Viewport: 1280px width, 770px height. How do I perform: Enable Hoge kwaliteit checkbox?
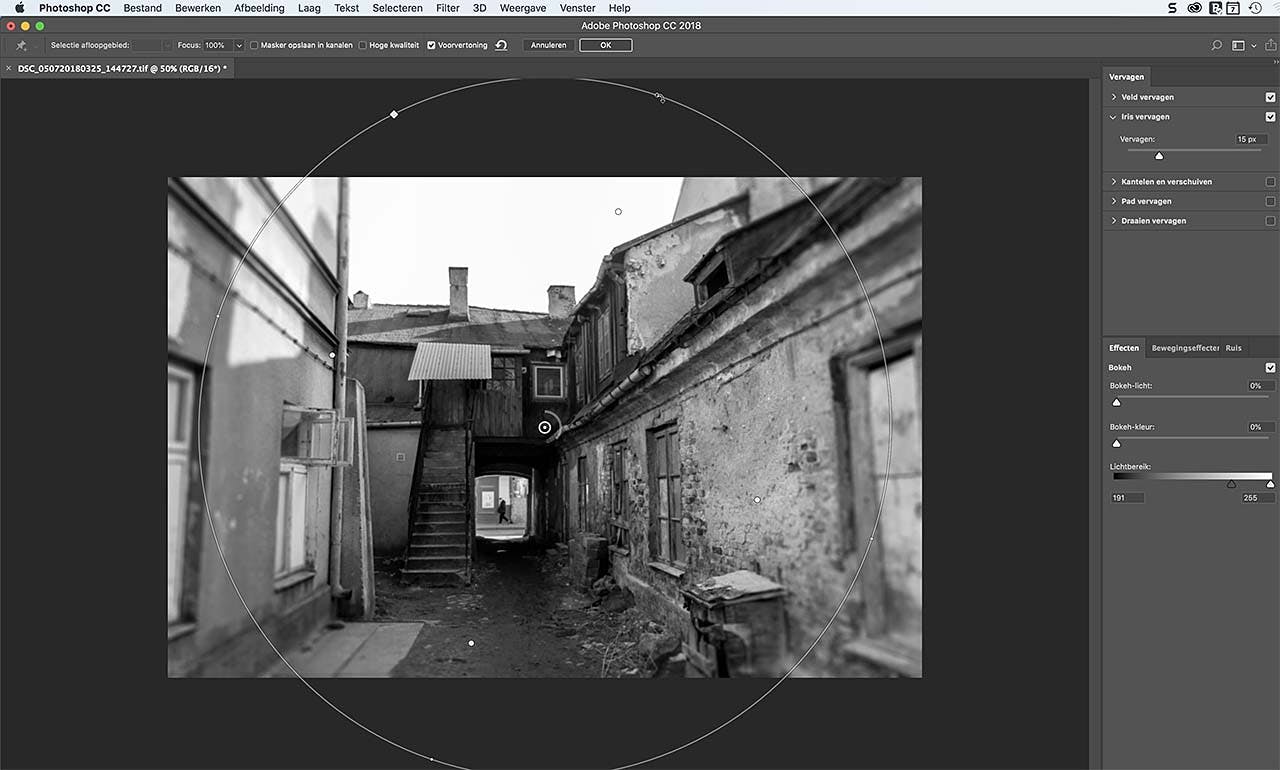coord(362,45)
